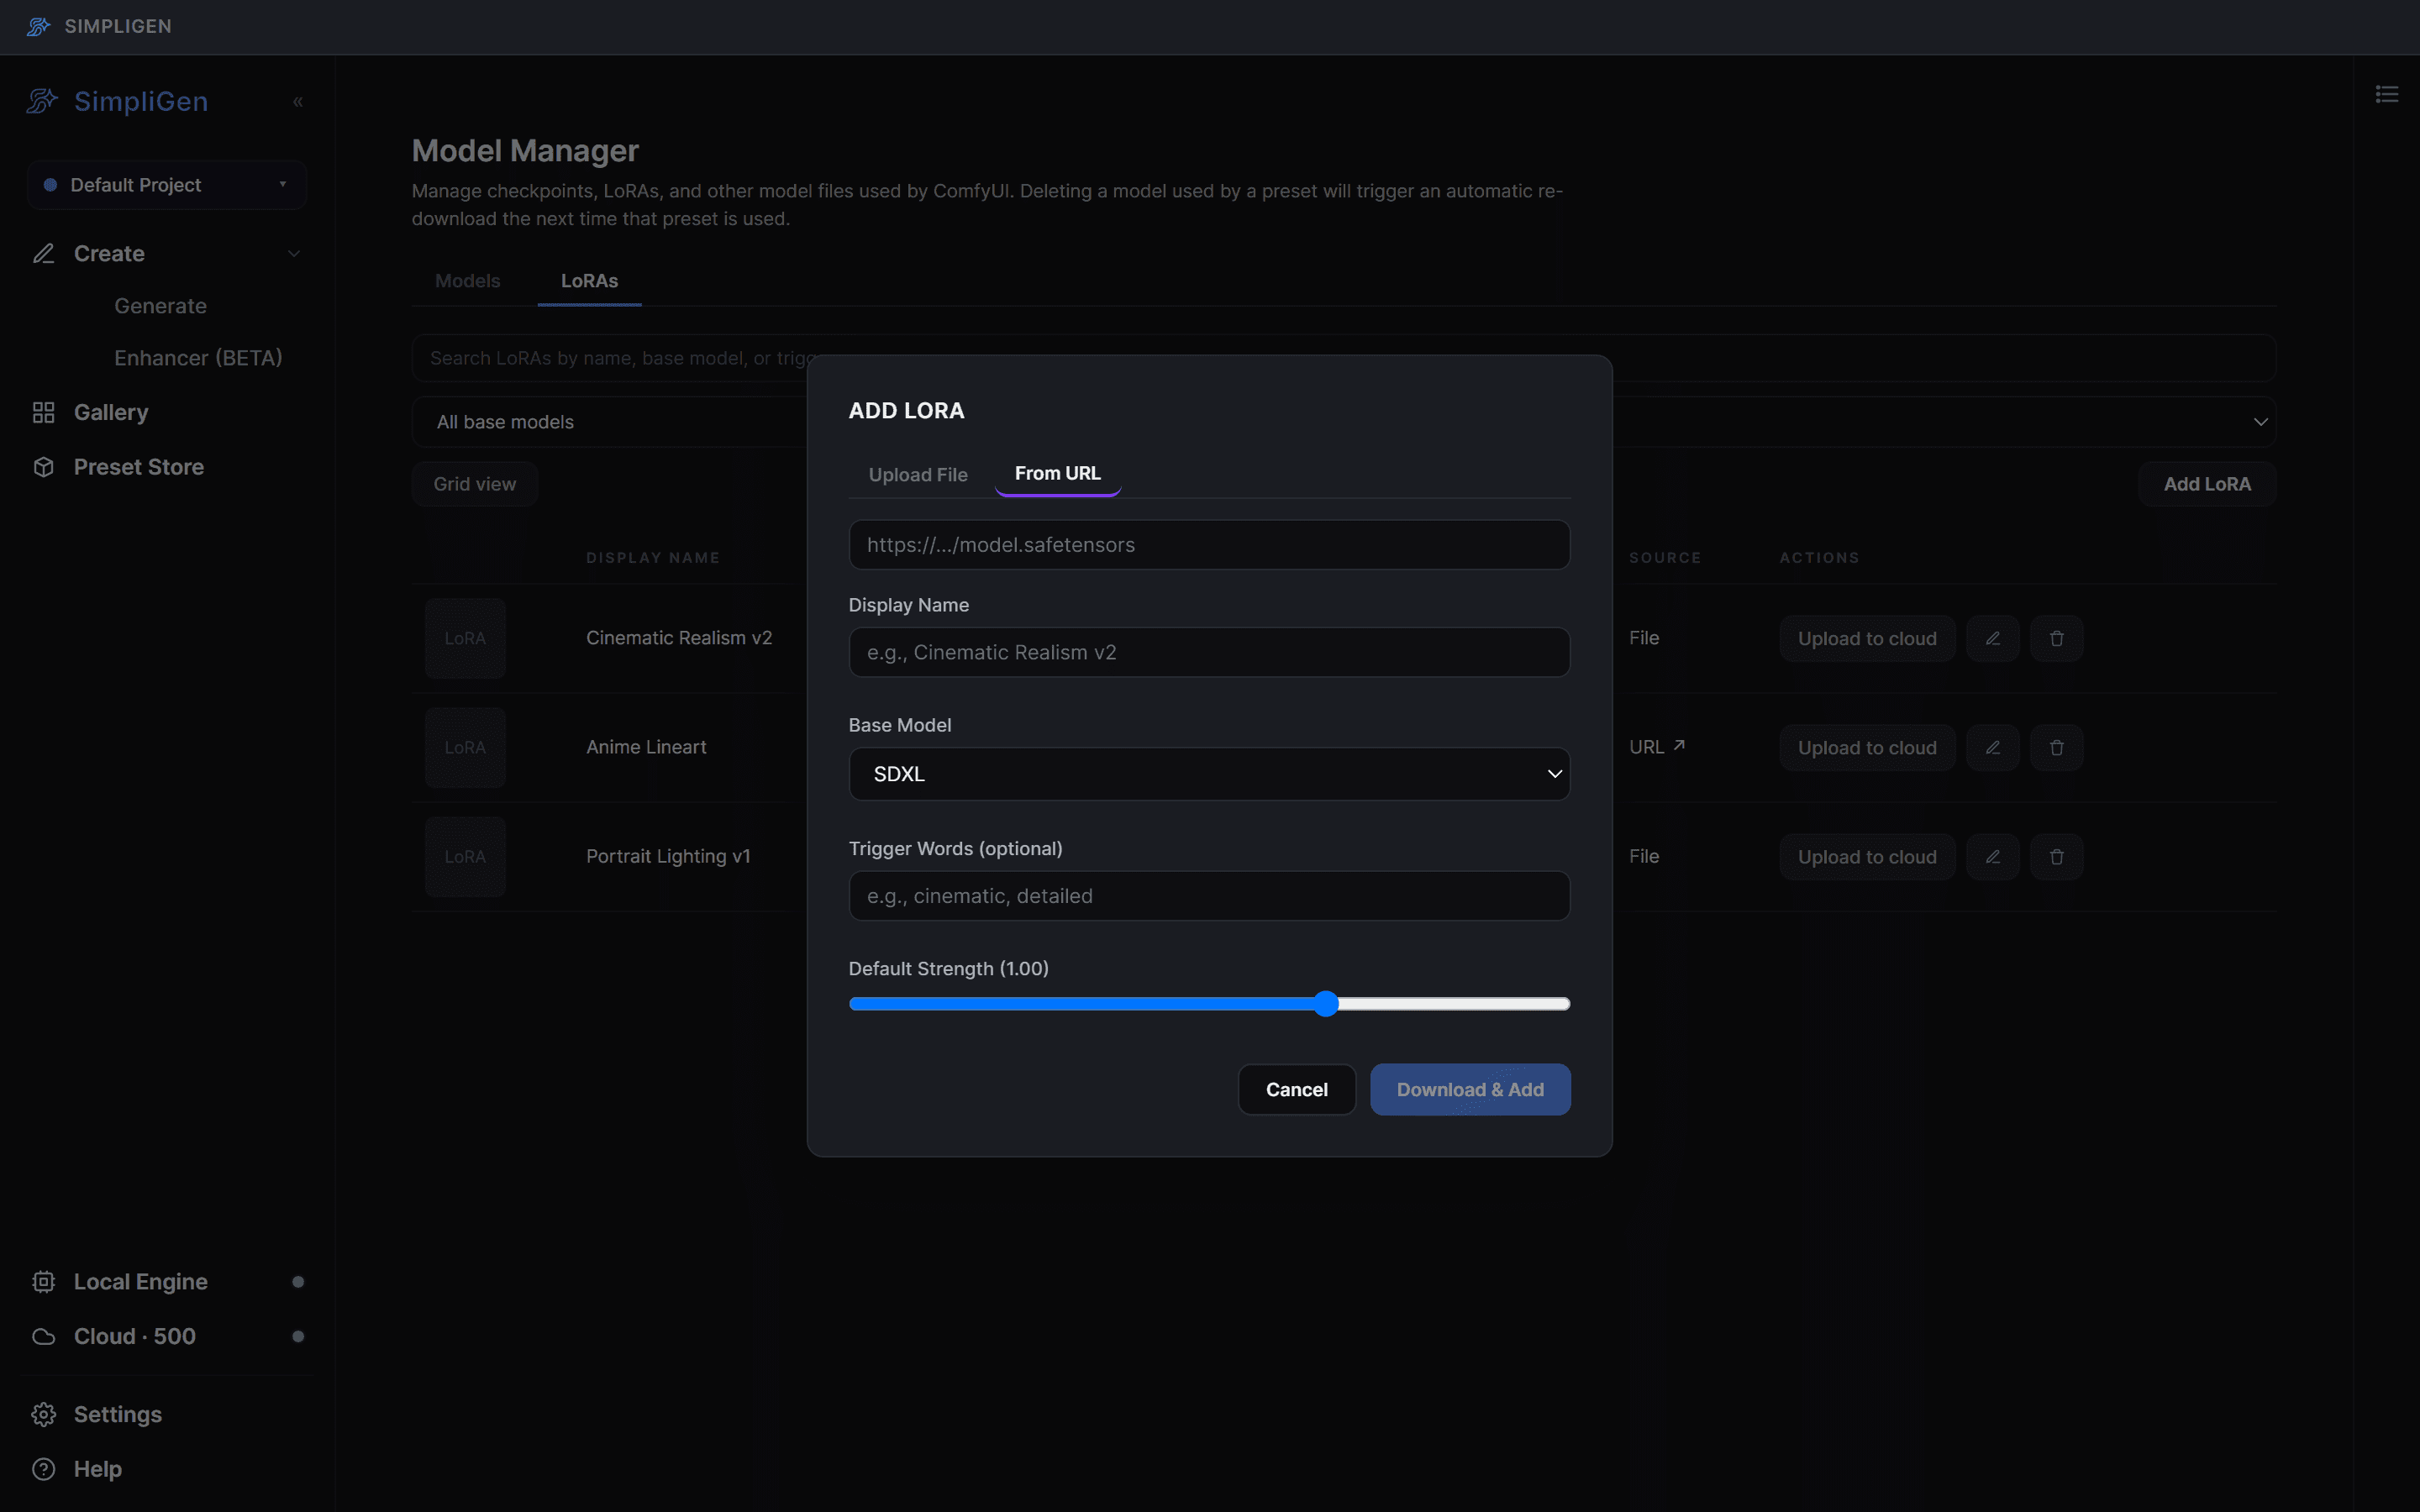The image size is (2420, 1512).
Task: Focus the Trigger Words field
Action: click(1209, 896)
